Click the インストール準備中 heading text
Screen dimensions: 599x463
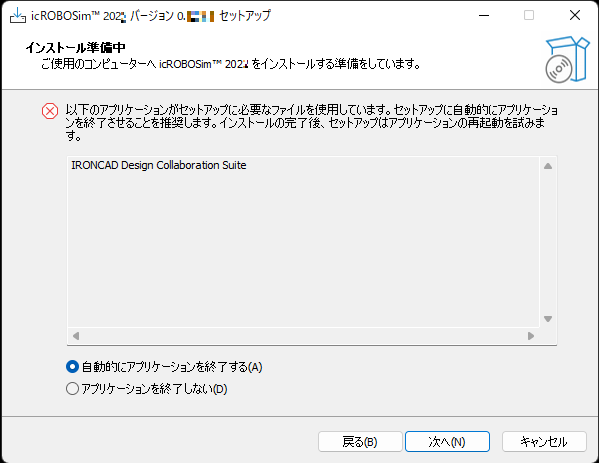76,47
